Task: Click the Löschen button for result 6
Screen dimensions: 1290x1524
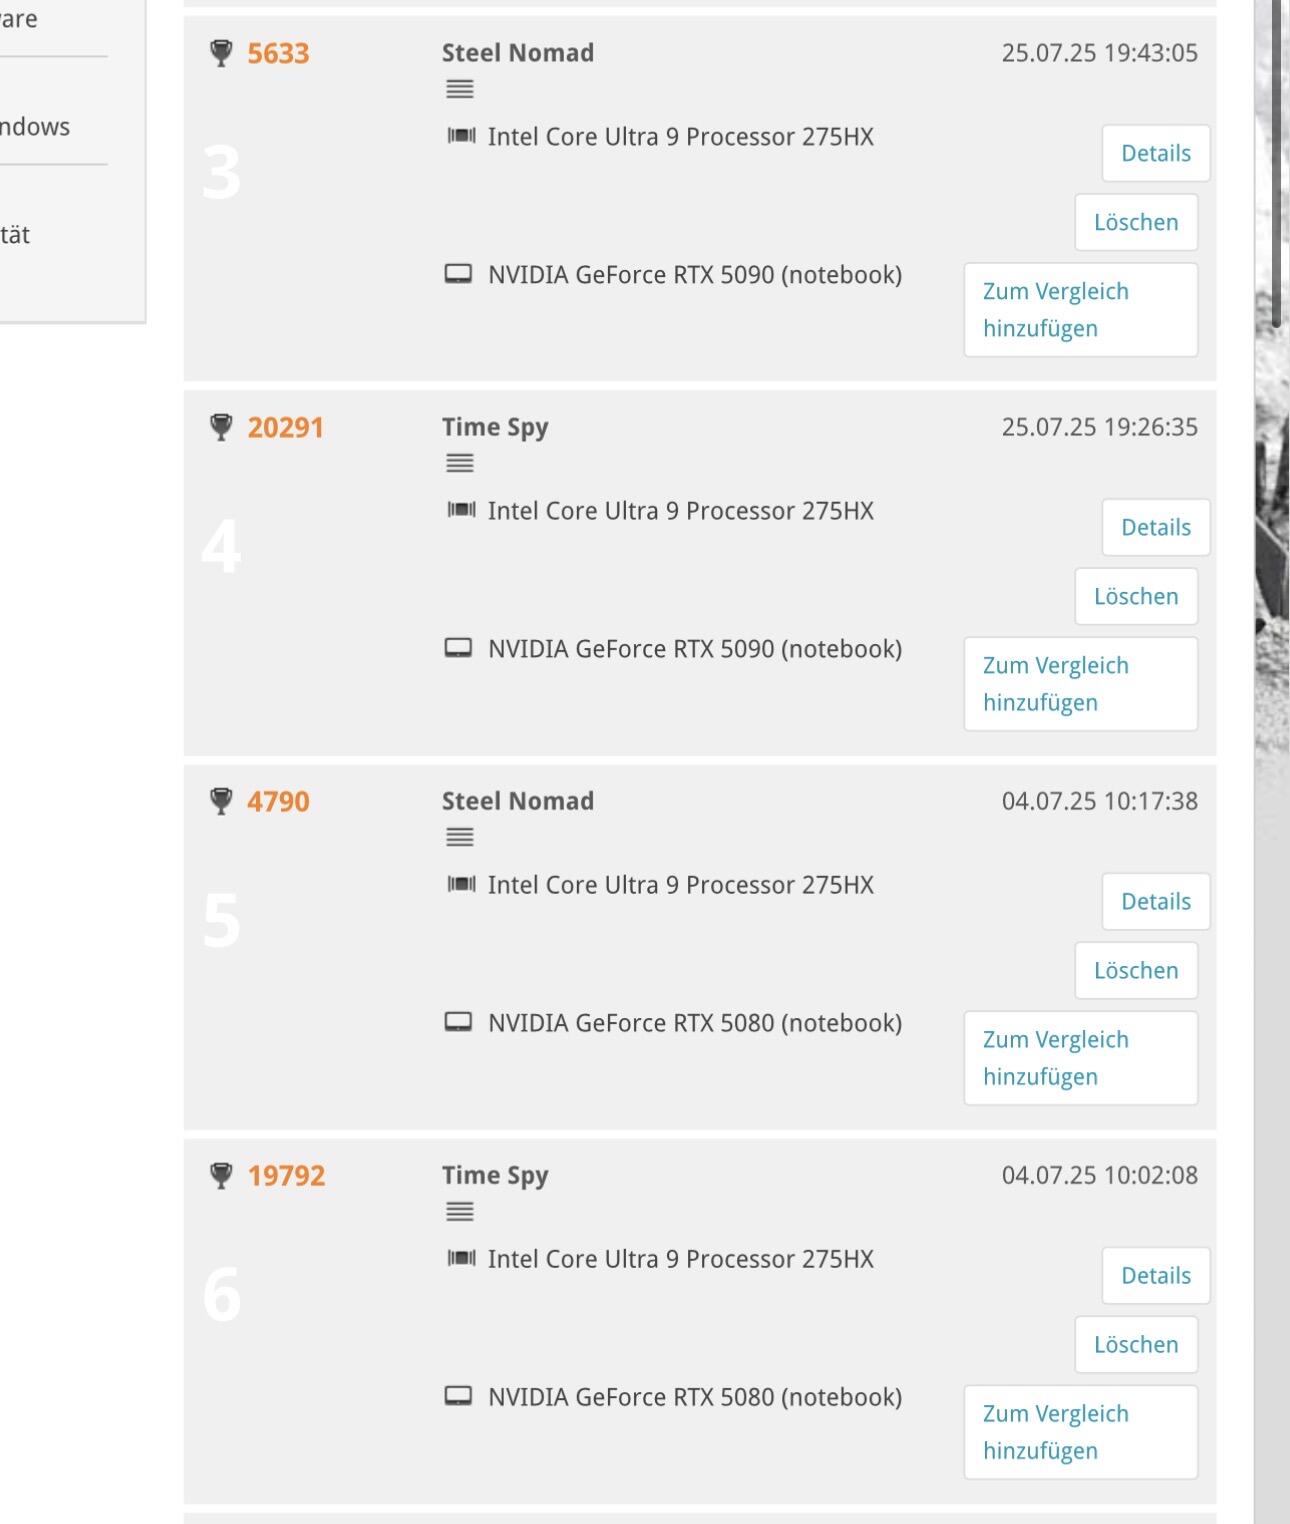Action: 1136,1344
